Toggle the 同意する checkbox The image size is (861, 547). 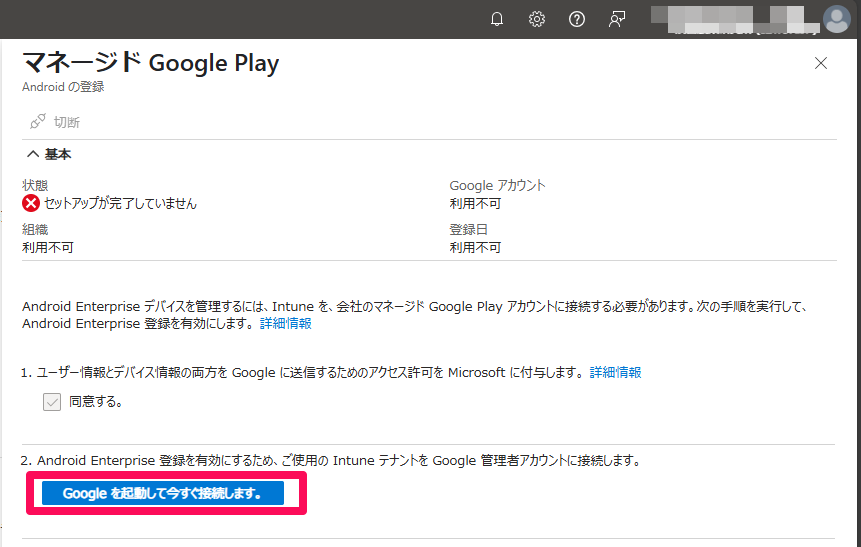click(52, 402)
